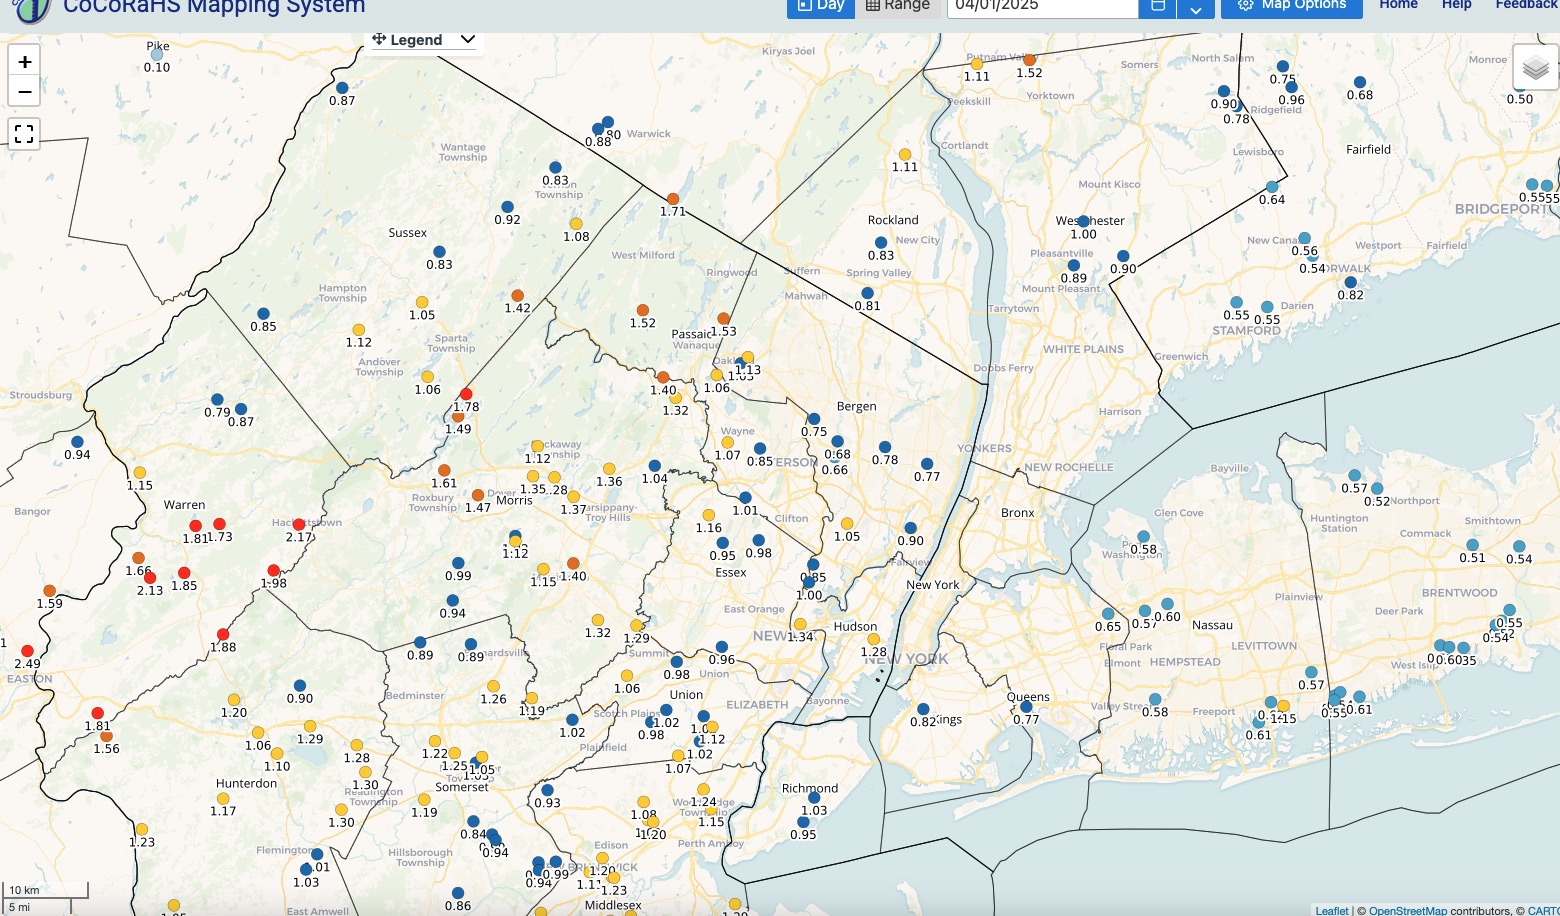Expand the Legend panel
Image resolution: width=1560 pixels, height=916 pixels.
pos(467,40)
